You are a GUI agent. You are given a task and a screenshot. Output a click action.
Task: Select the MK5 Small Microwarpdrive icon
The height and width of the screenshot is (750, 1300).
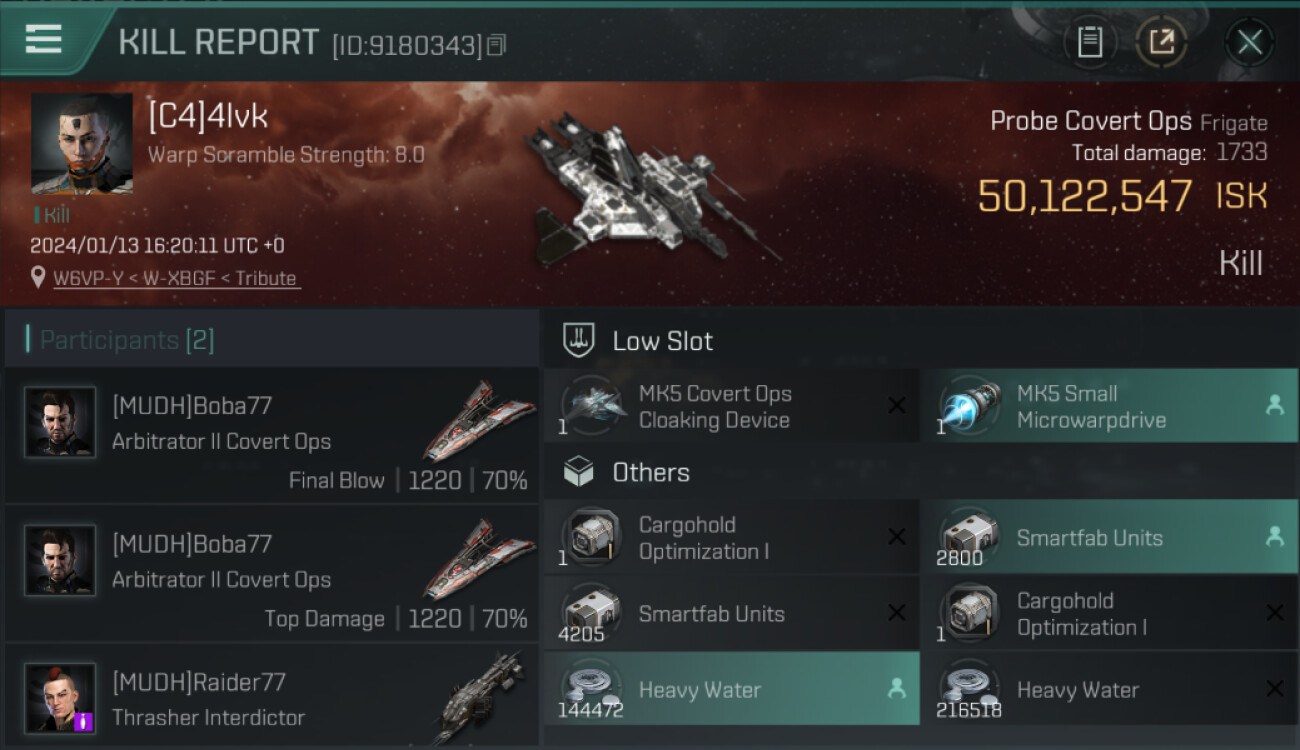(x=970, y=406)
